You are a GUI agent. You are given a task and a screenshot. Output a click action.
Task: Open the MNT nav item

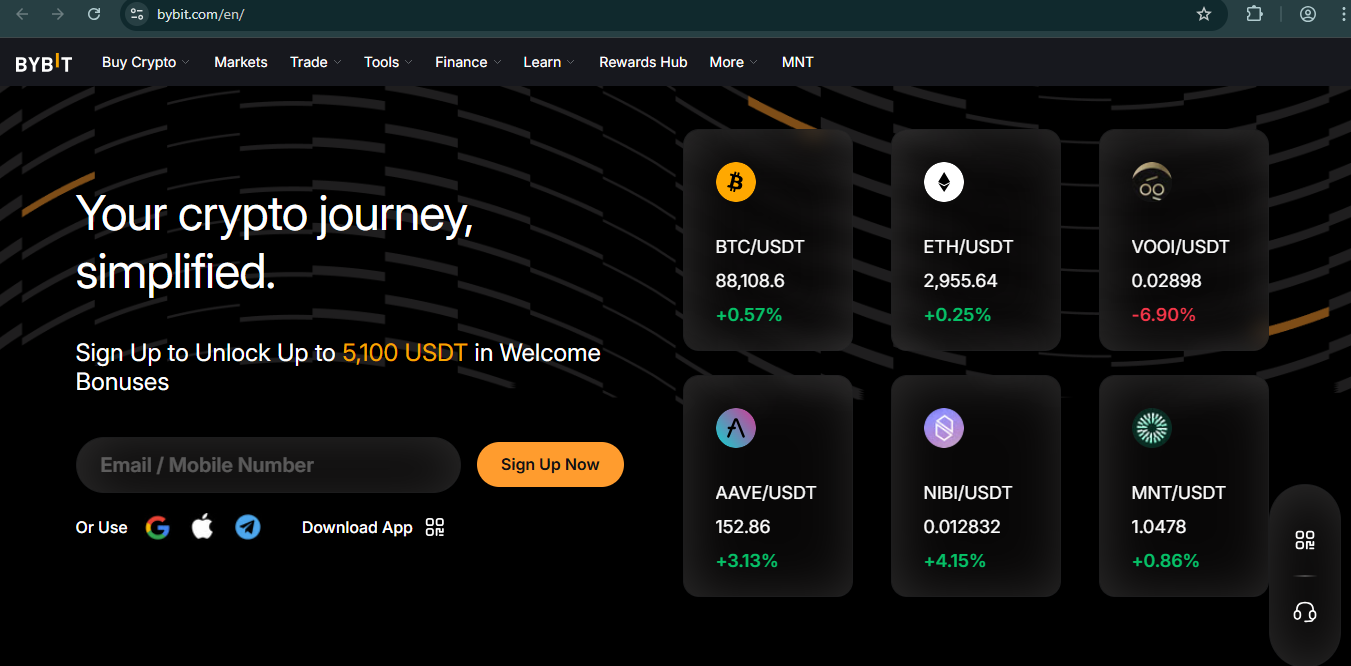pyautogui.click(x=798, y=62)
